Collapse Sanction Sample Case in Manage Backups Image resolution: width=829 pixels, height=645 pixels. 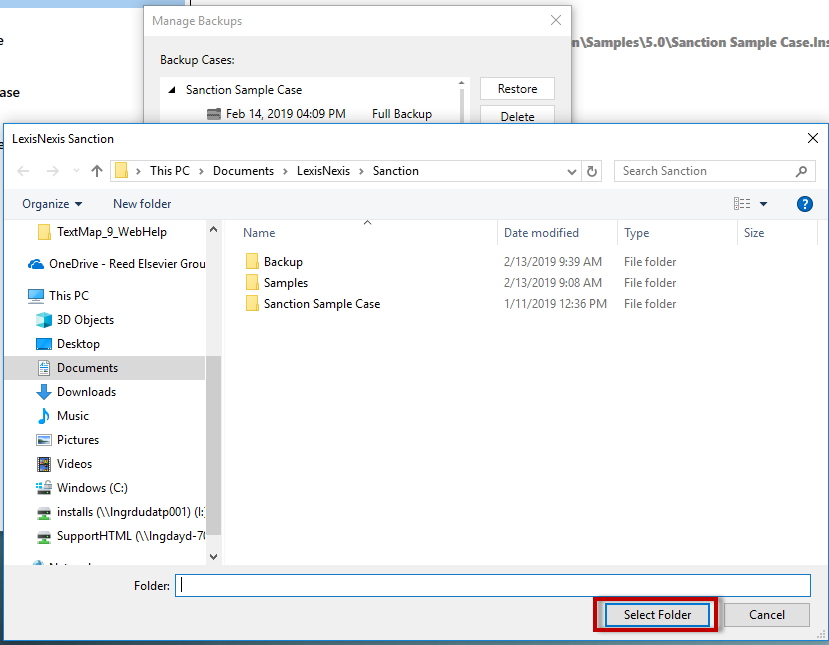171,90
